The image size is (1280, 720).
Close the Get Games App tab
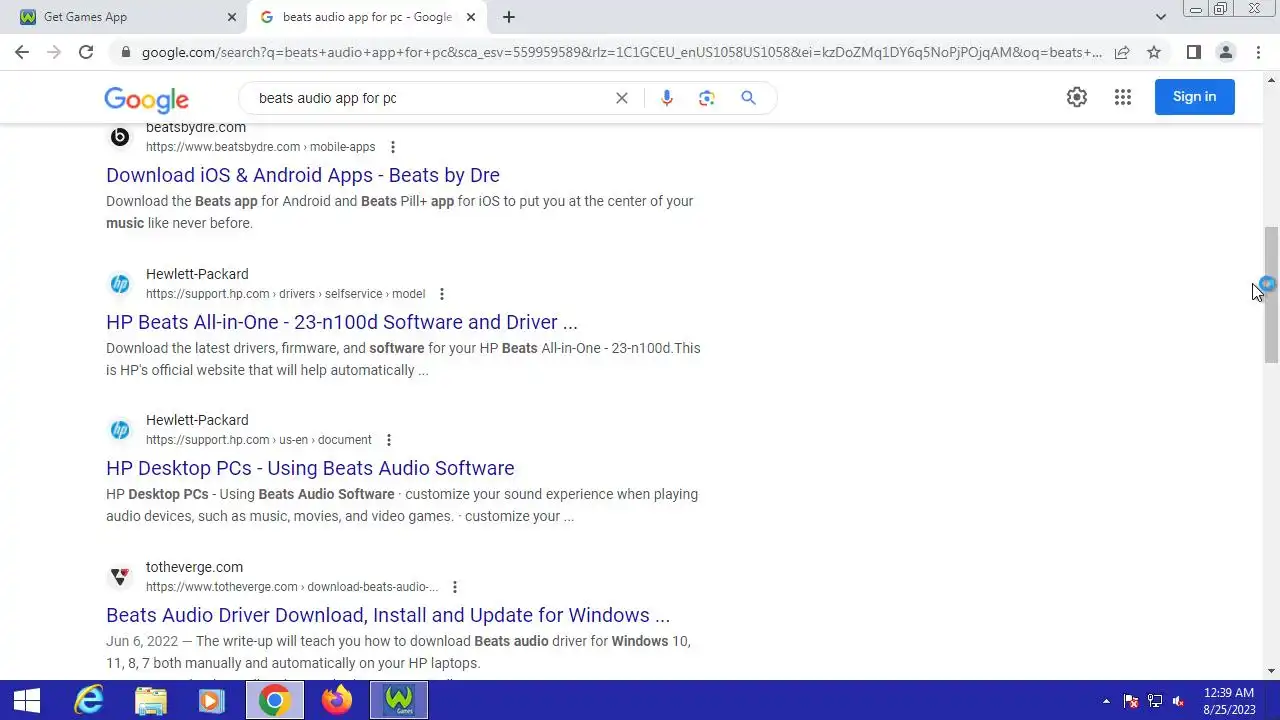[232, 17]
